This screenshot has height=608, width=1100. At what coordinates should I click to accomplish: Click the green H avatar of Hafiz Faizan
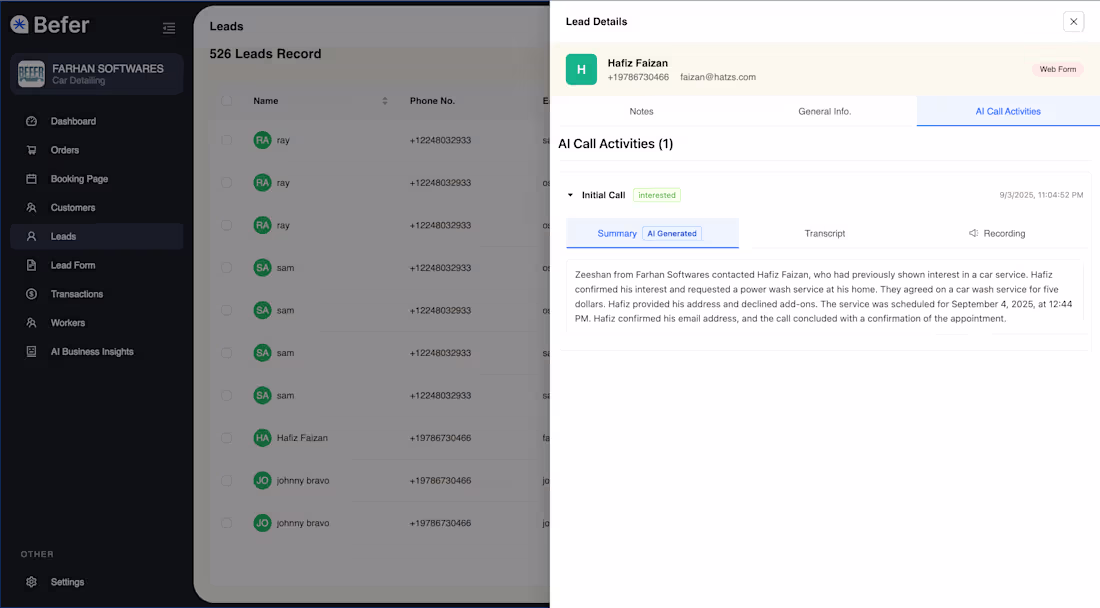pyautogui.click(x=581, y=69)
